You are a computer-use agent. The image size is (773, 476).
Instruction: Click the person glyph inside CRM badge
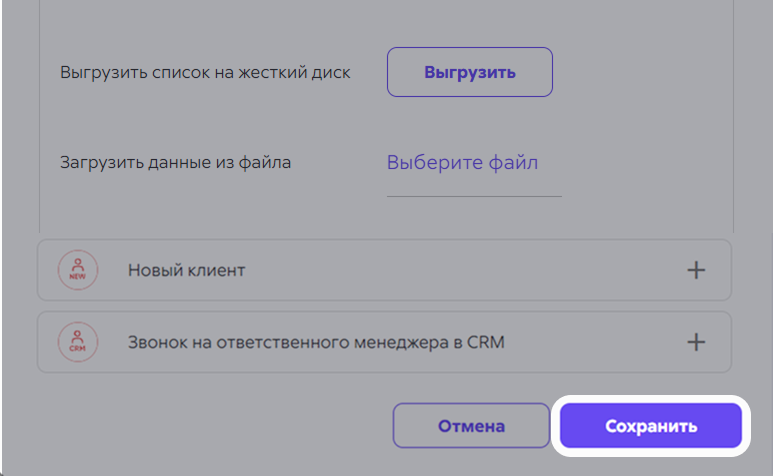(x=77, y=337)
